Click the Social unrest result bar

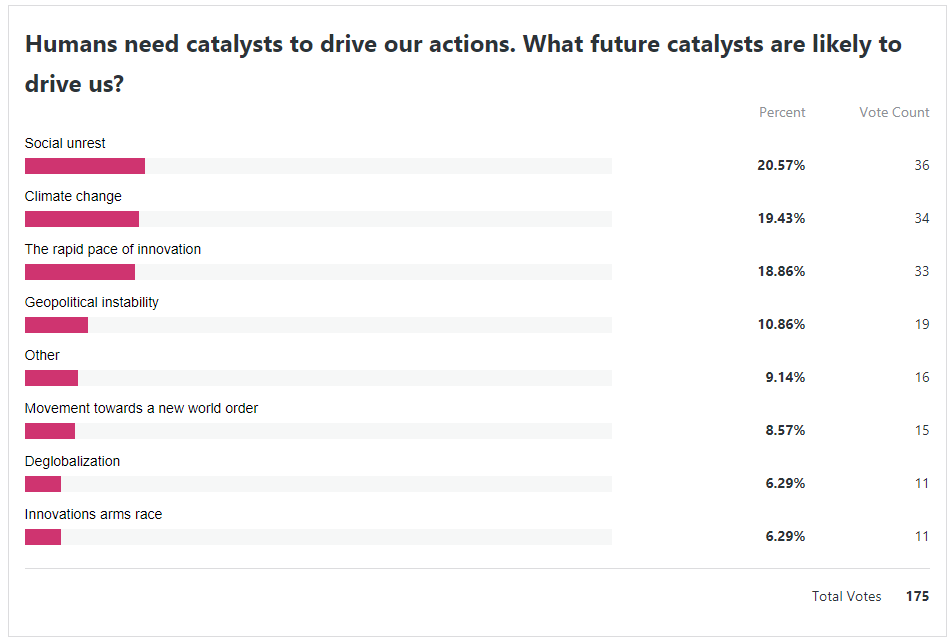[85, 166]
